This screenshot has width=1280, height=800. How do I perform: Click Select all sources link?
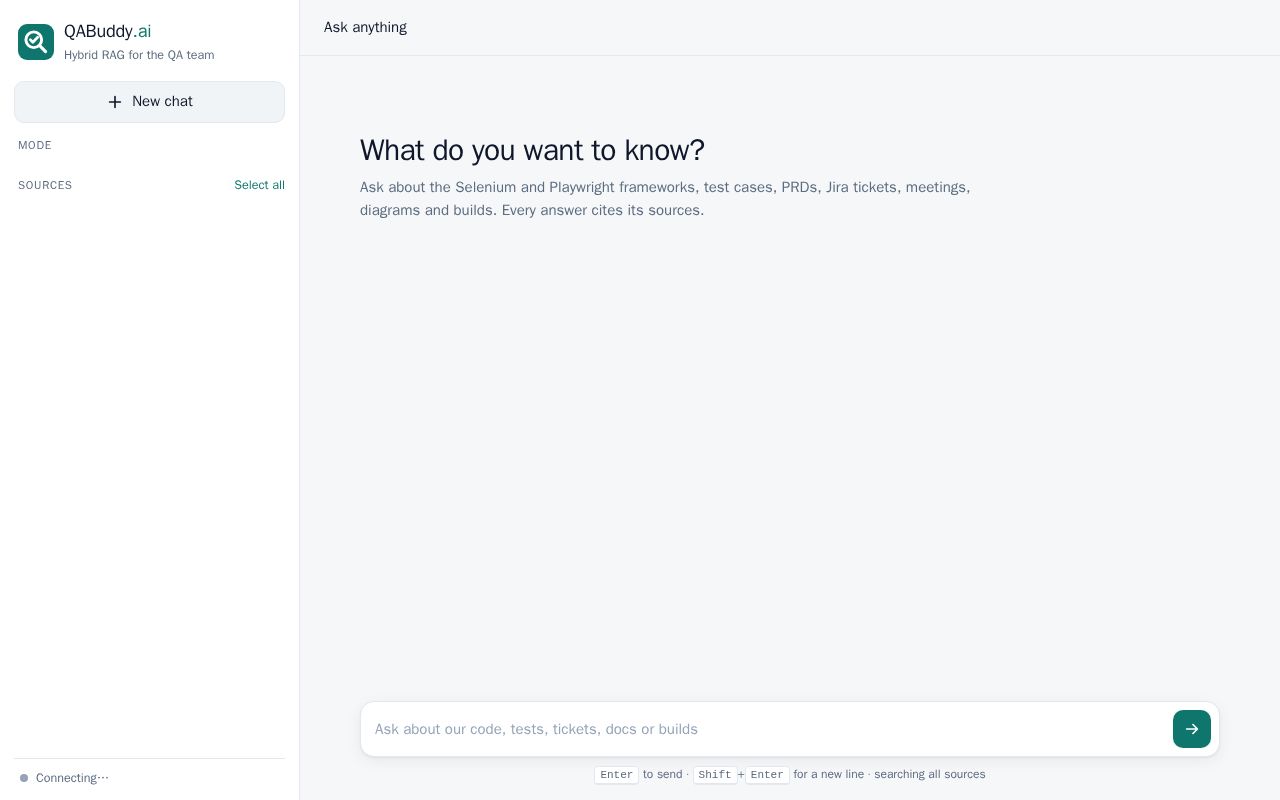point(259,185)
